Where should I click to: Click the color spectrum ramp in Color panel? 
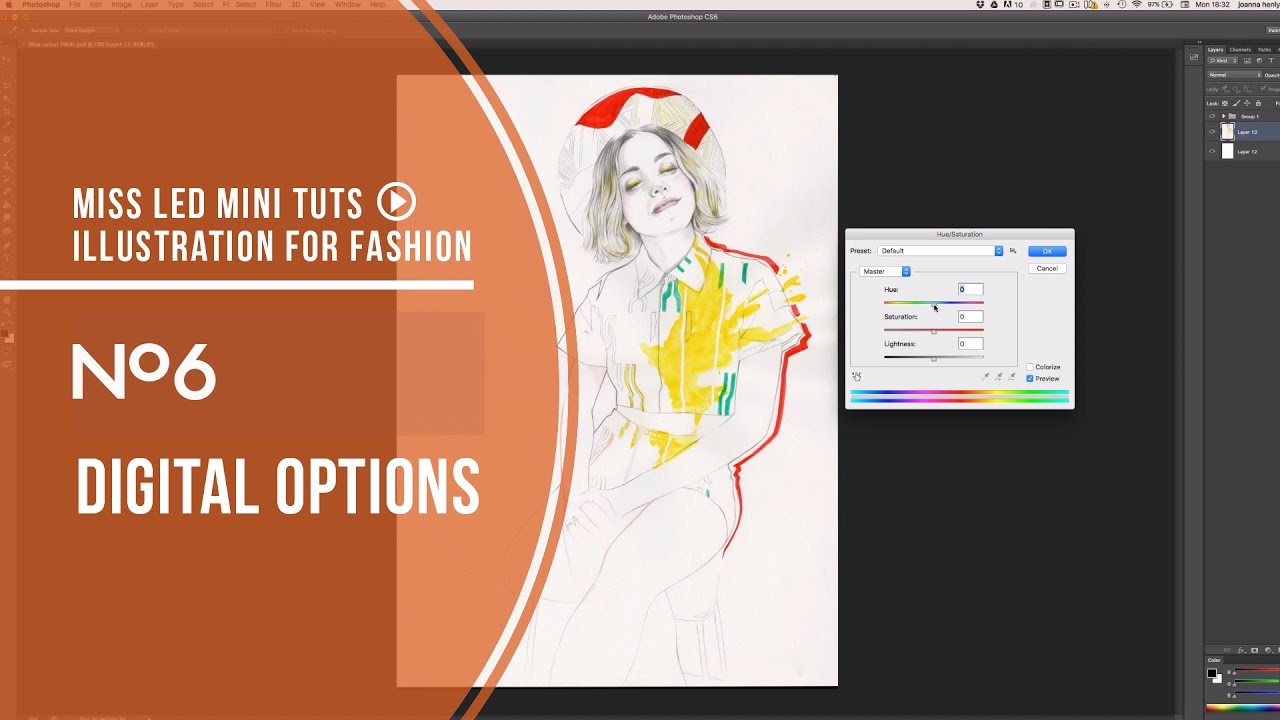click(1243, 708)
